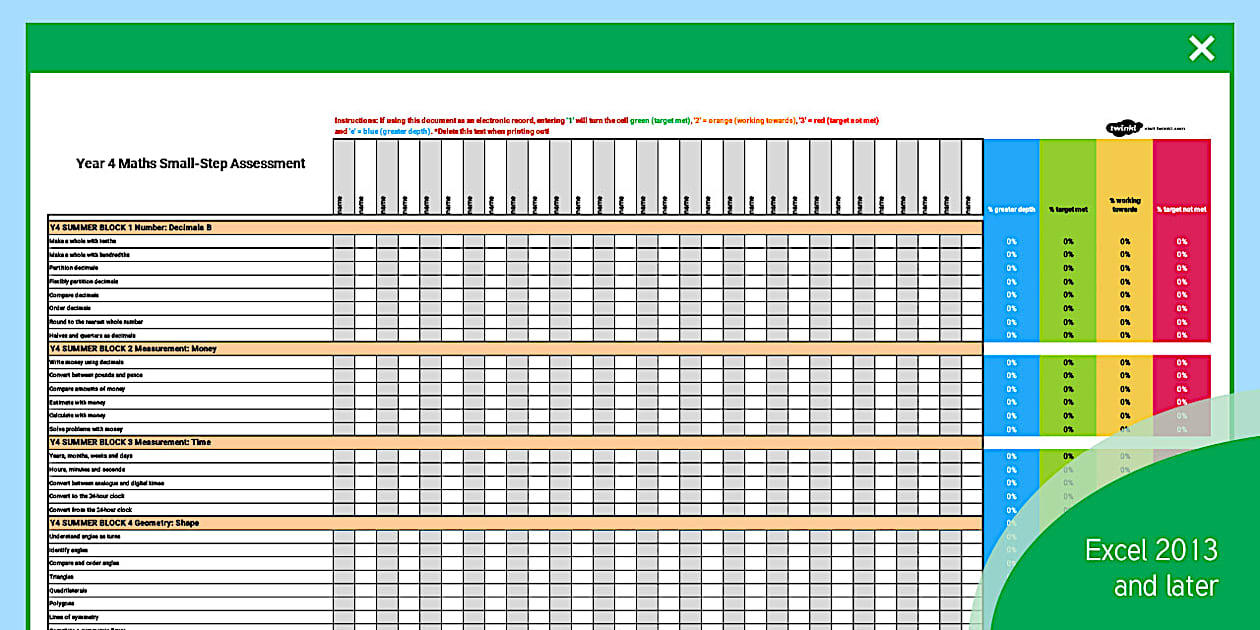Click the first 0% cell under % greater depth

coord(1010,240)
